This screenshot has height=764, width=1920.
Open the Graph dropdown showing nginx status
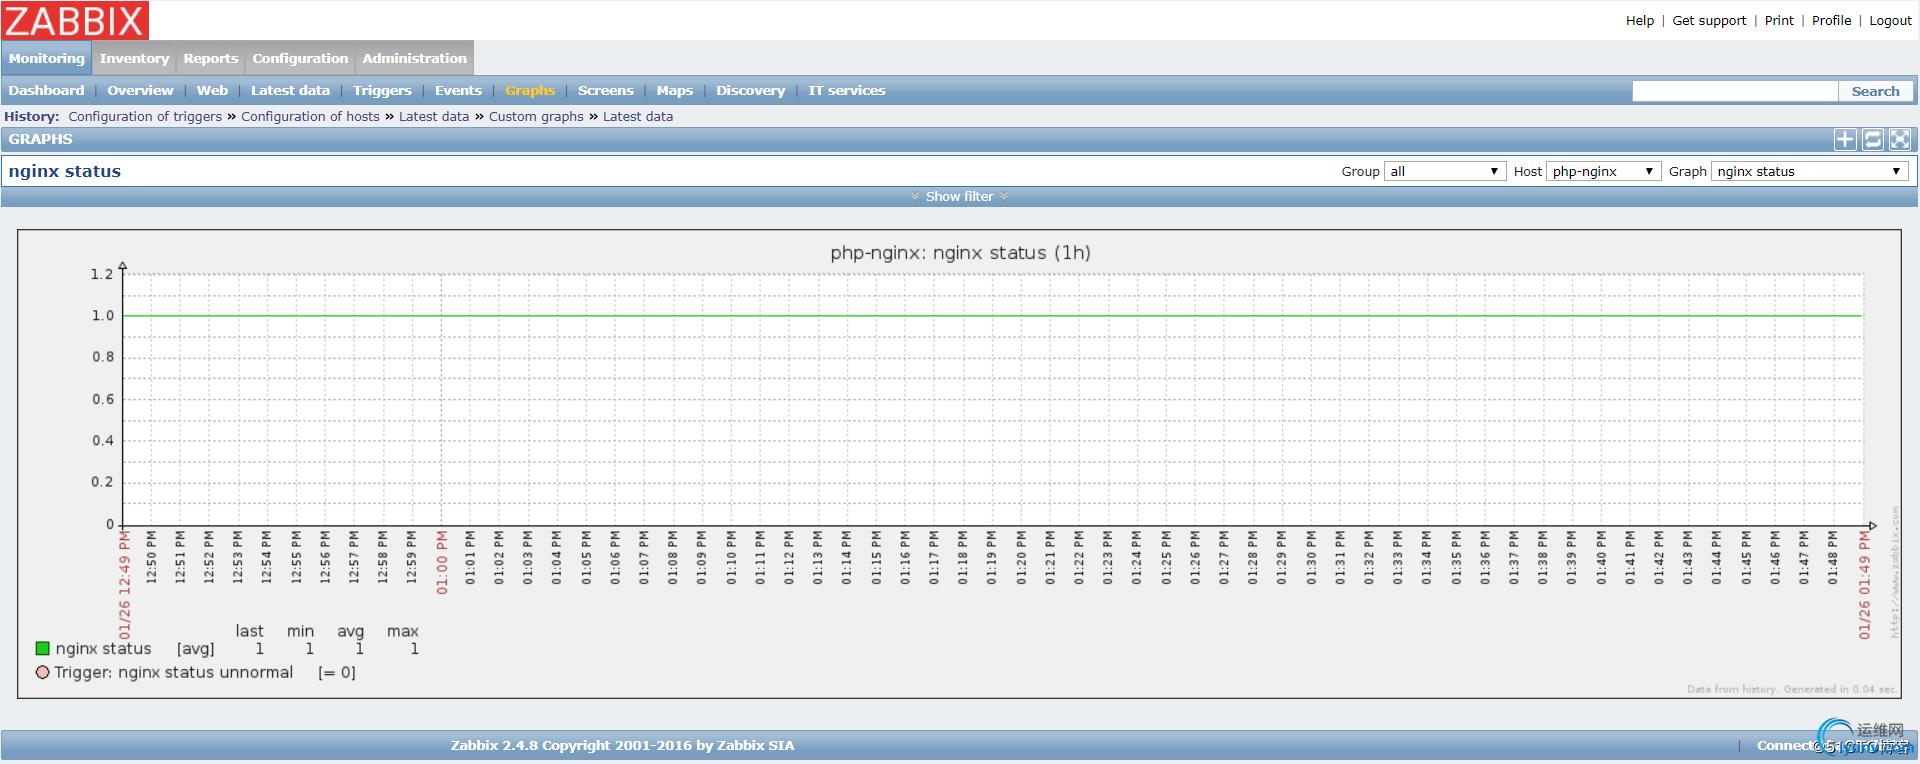[x=1809, y=172]
